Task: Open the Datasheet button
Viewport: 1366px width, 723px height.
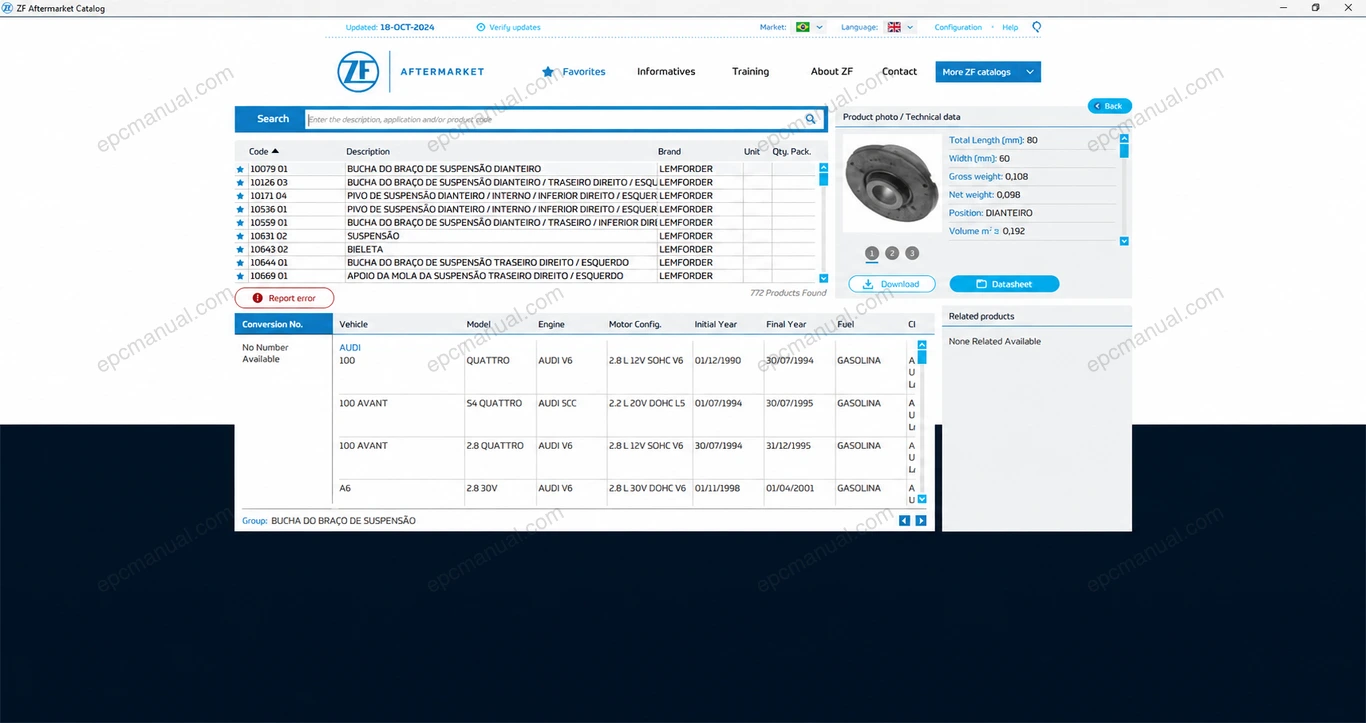Action: (1004, 284)
